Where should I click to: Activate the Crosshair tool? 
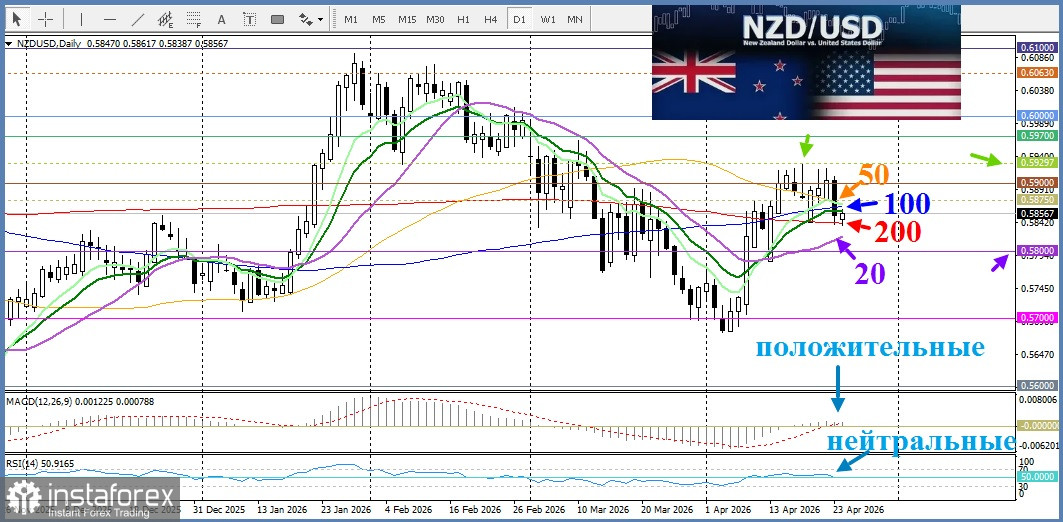click(45, 19)
